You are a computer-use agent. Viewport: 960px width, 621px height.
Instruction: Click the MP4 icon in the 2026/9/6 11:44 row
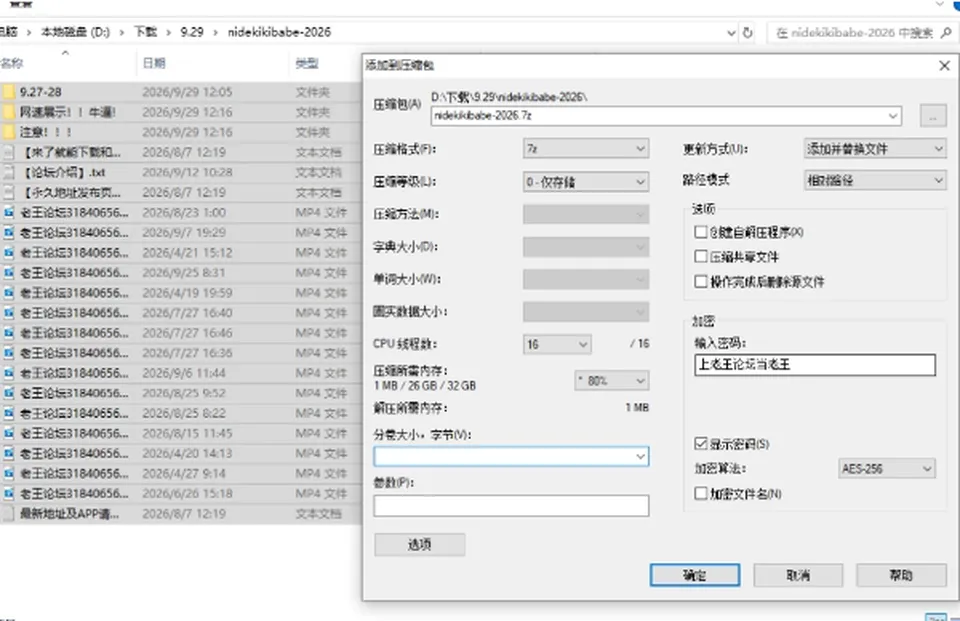point(9,374)
